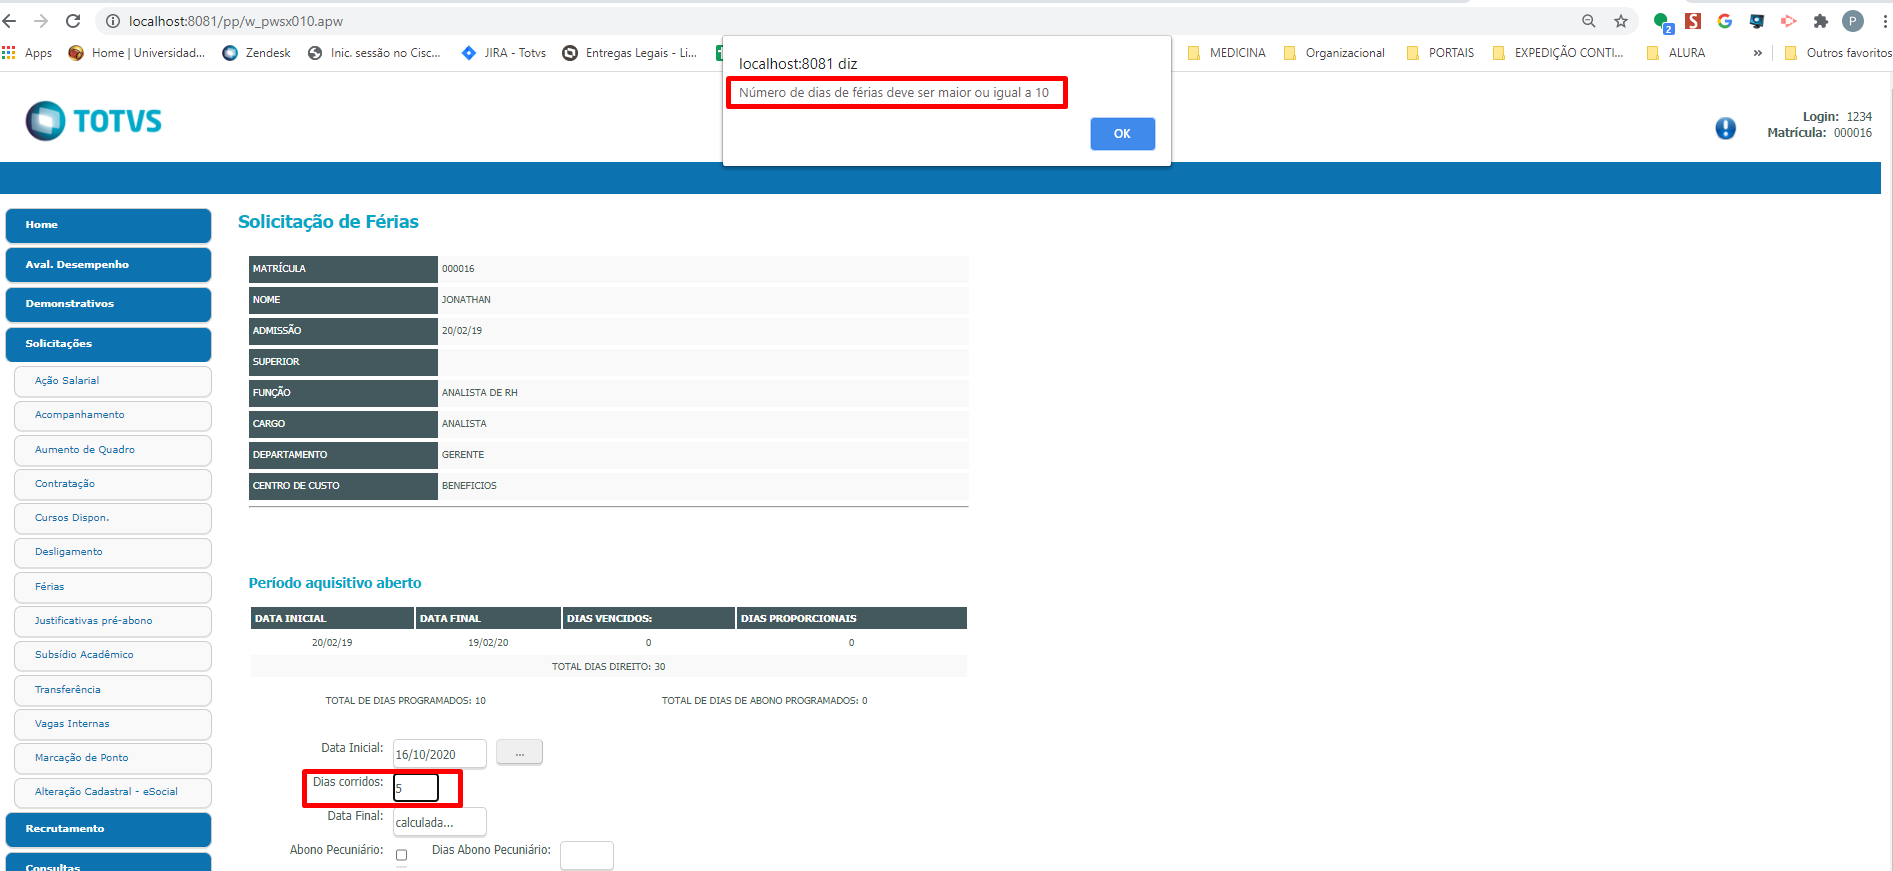Select Alteração Cadastral - eSocial in the sidebar

113,792
